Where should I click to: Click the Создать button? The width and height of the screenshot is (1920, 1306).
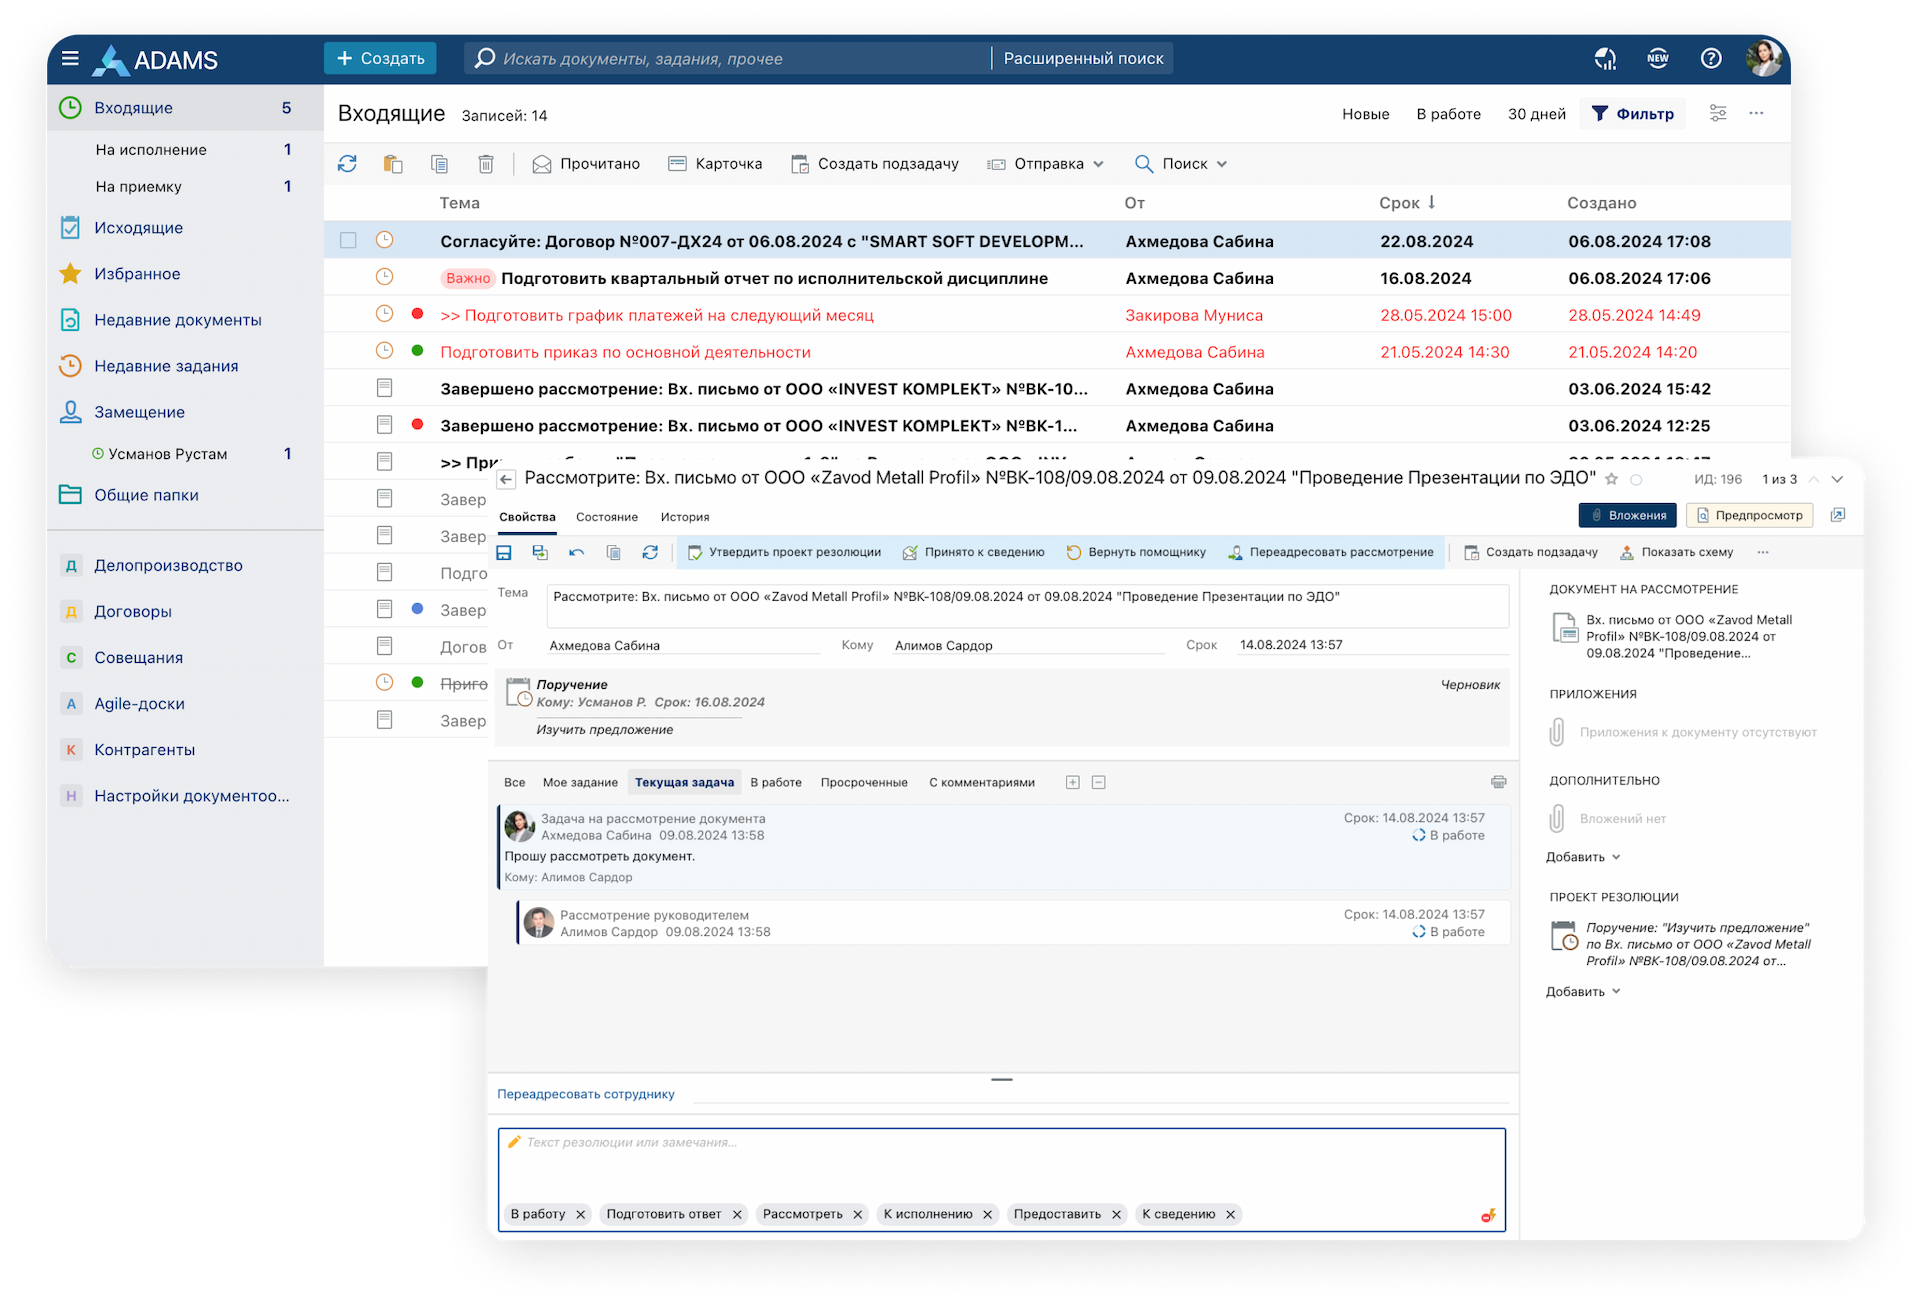[x=380, y=59]
